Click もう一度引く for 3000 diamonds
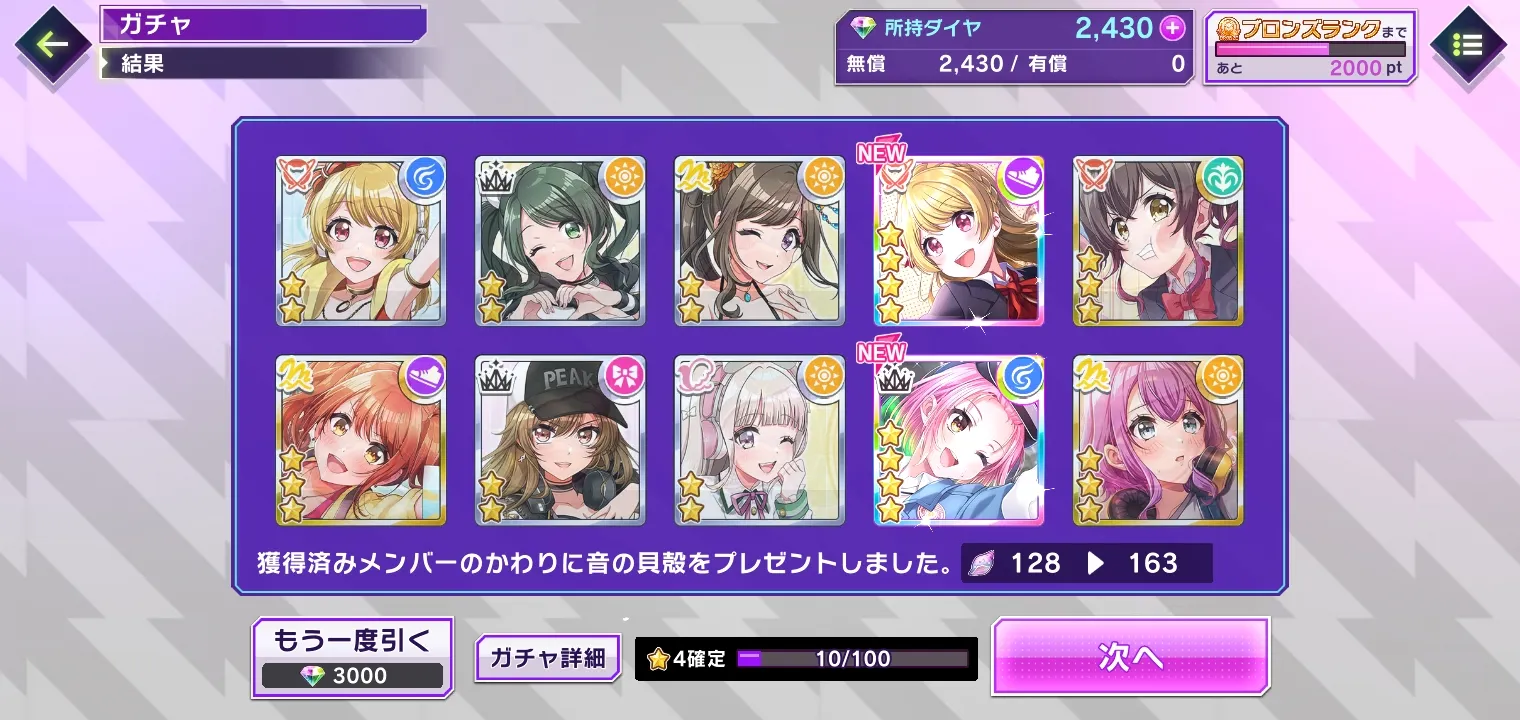The height and width of the screenshot is (720, 1520). click(352, 657)
